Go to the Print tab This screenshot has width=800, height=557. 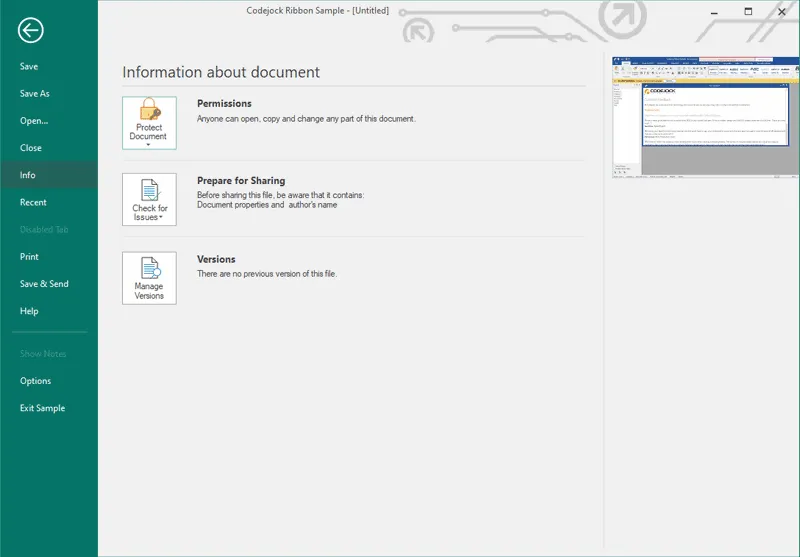pos(29,257)
